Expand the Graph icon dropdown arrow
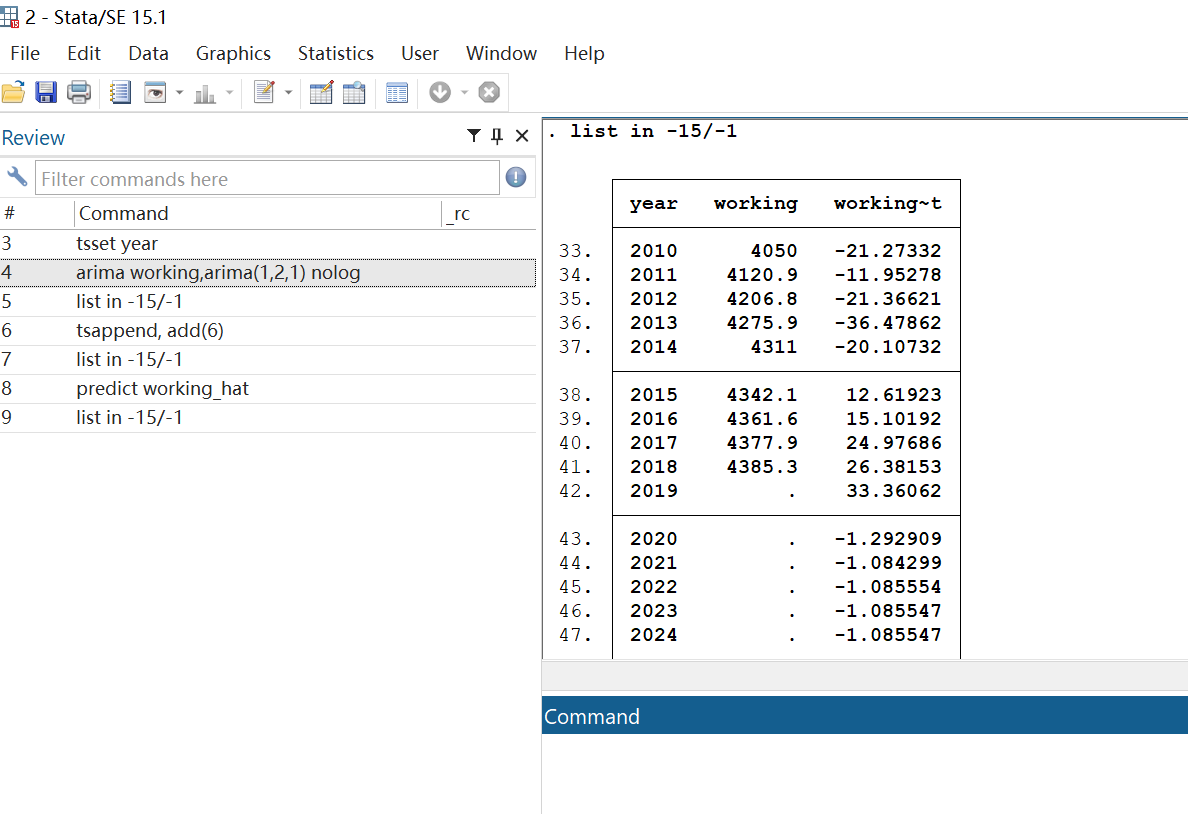 pos(229,93)
